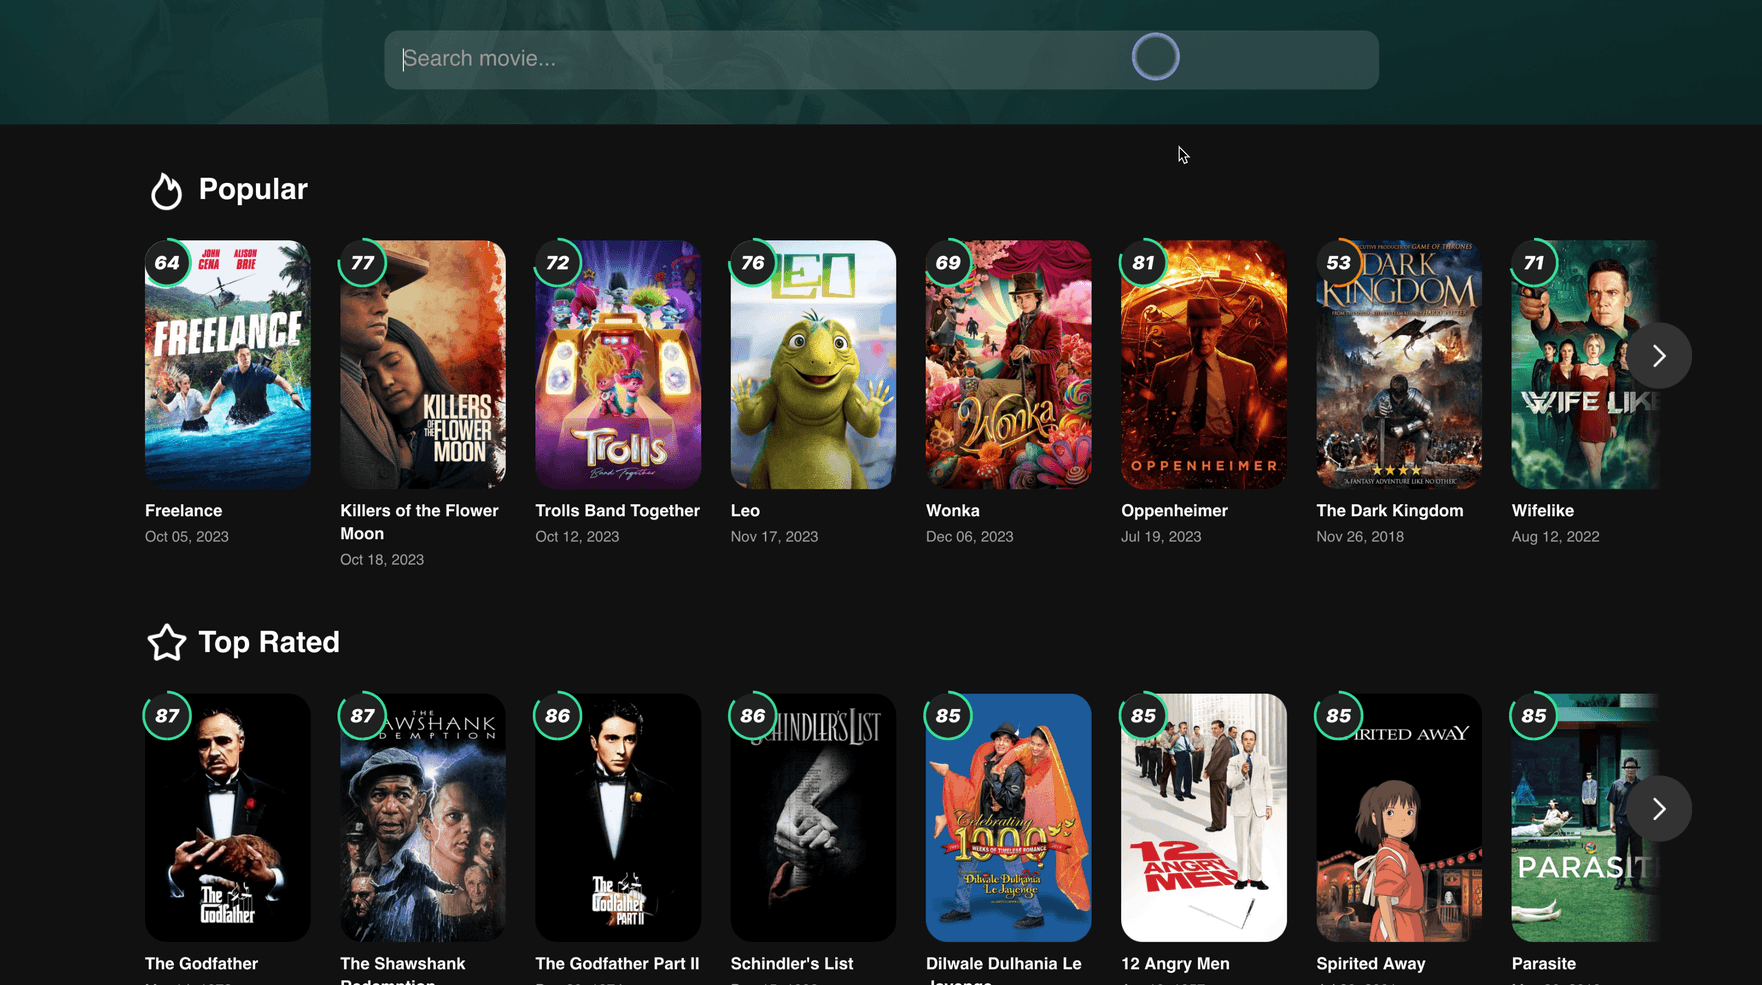The width and height of the screenshot is (1762, 985).
Task: Click the 12 Angry Men poster
Action: (x=1203, y=817)
